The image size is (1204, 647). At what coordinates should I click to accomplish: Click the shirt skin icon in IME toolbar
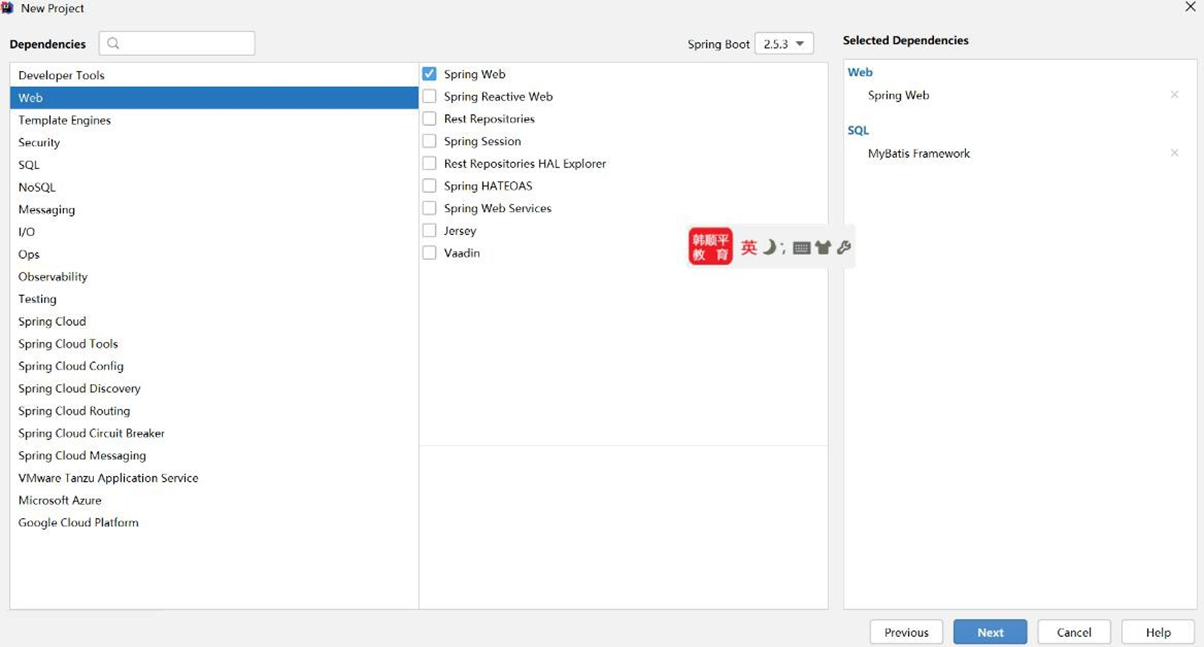tap(823, 248)
